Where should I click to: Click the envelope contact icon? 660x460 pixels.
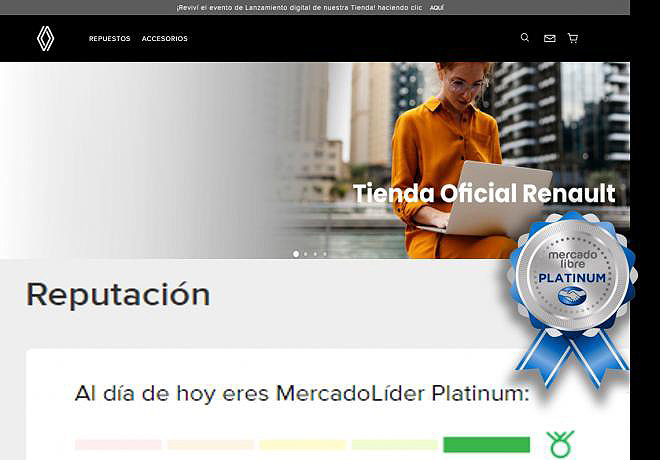tap(549, 38)
